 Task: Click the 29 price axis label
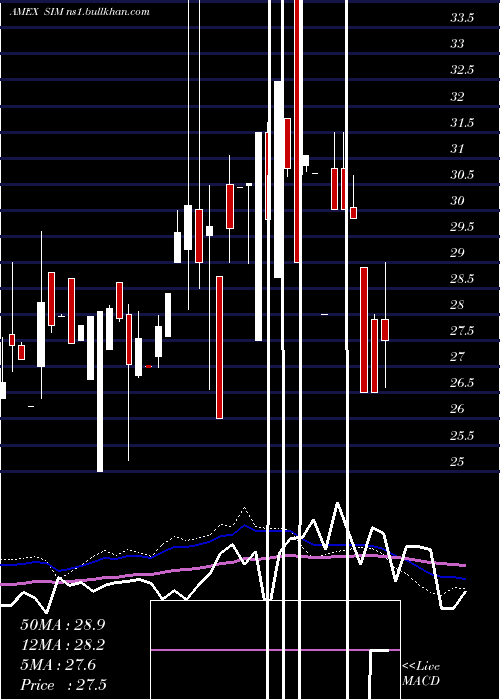pyautogui.click(x=457, y=253)
